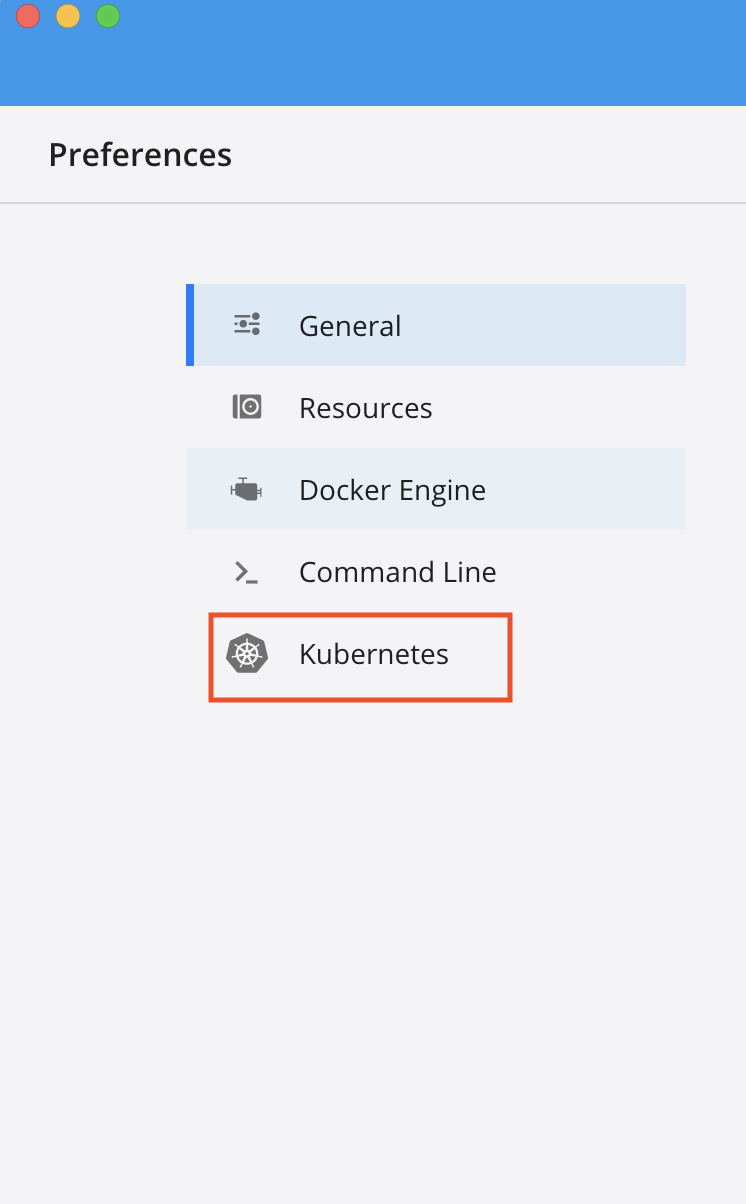Image resolution: width=746 pixels, height=1204 pixels.
Task: Open the General preferences section
Action: (349, 326)
